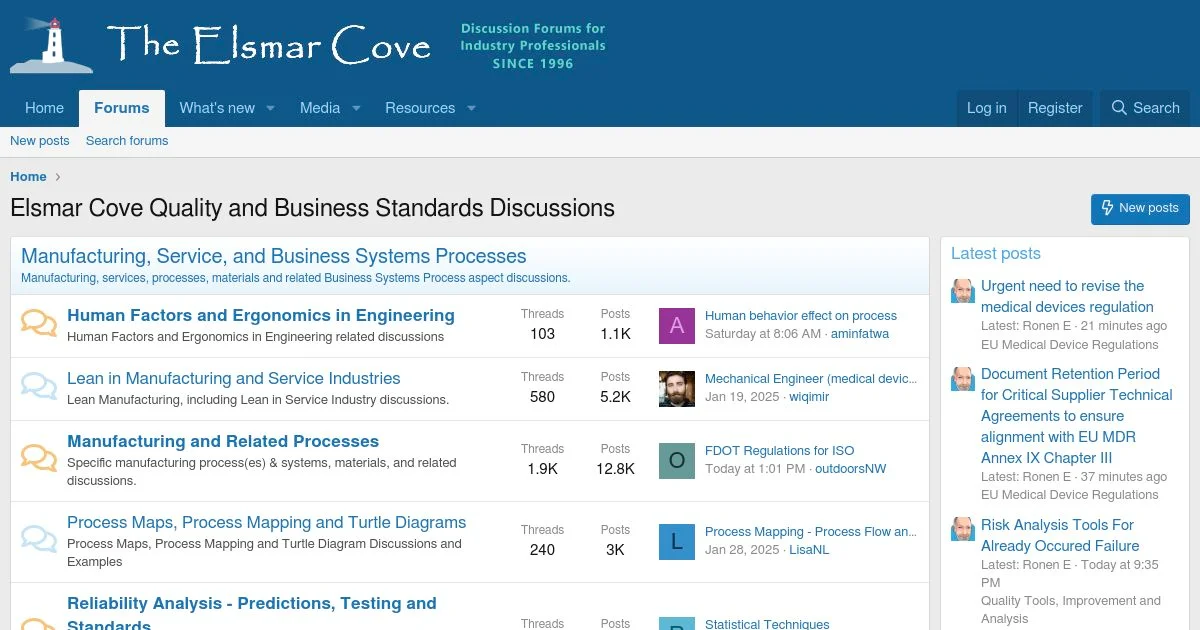
Task: Open 'EU Medical Device Regulations' under Document Retention post
Action: [x=1070, y=495]
